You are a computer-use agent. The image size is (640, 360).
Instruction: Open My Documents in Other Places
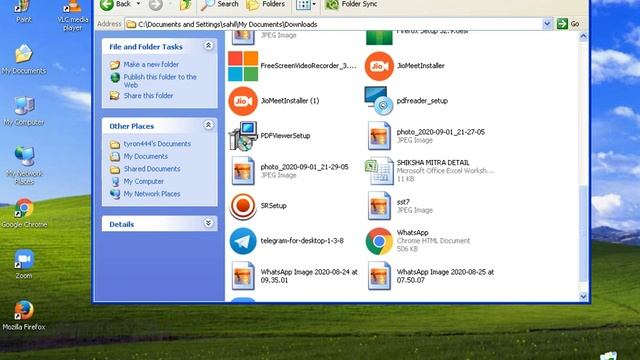click(145, 156)
